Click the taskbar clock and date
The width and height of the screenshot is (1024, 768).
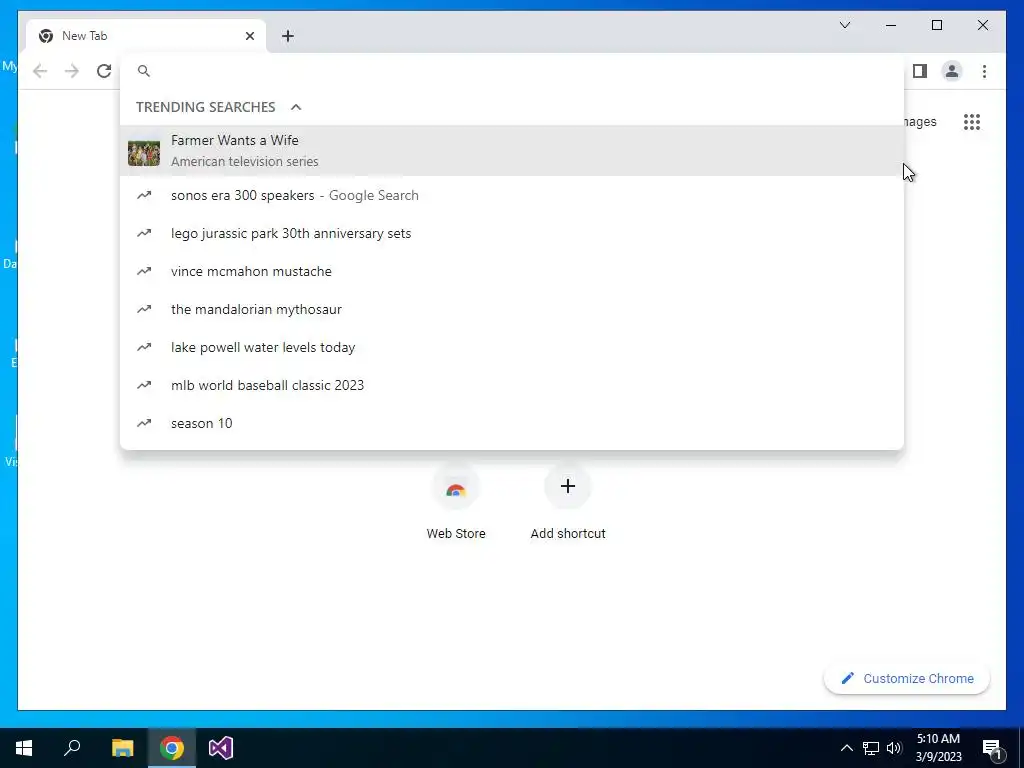[938, 748]
